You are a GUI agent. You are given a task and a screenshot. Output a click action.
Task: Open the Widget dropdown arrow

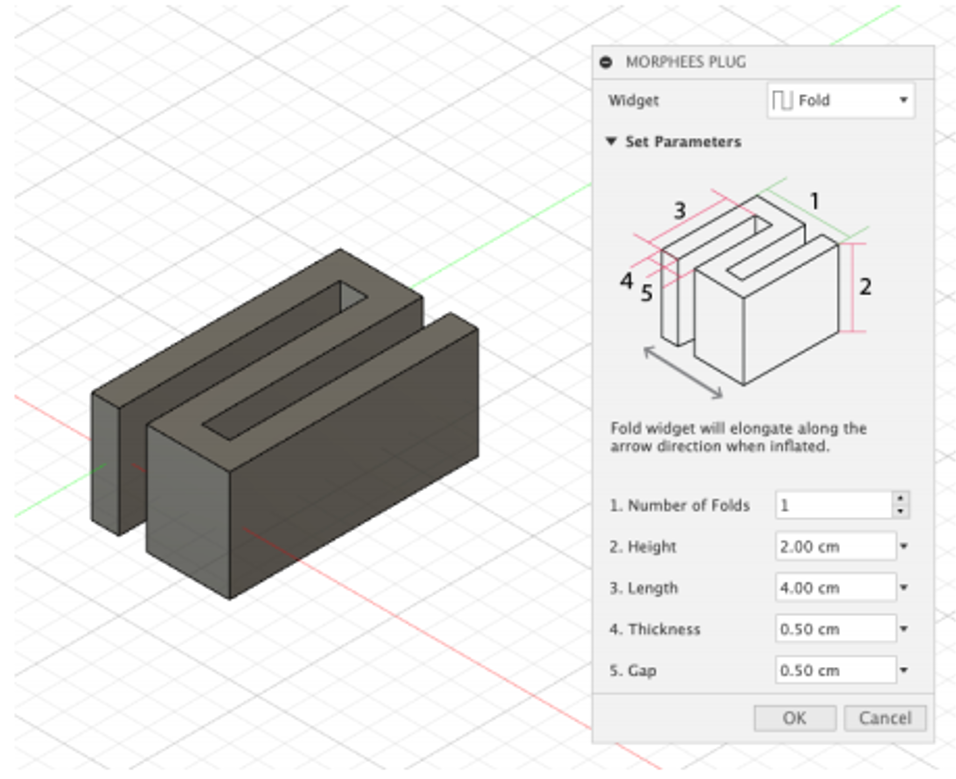[902, 100]
